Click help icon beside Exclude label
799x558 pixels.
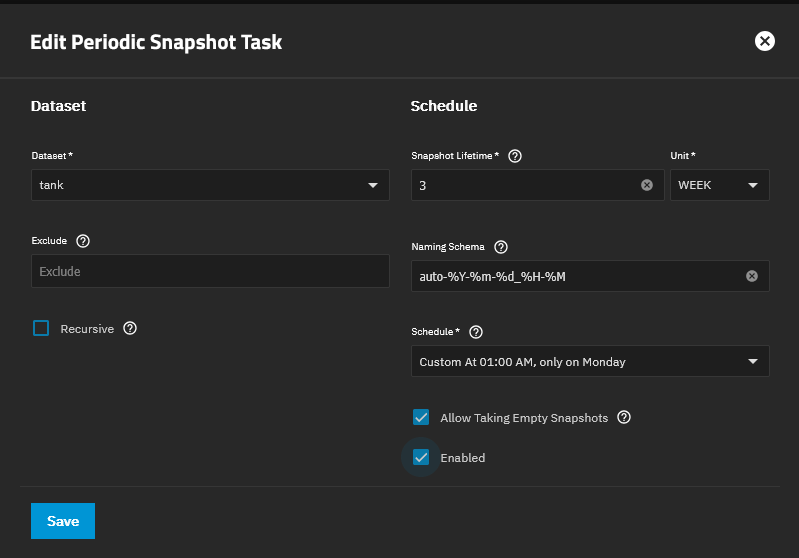(83, 241)
